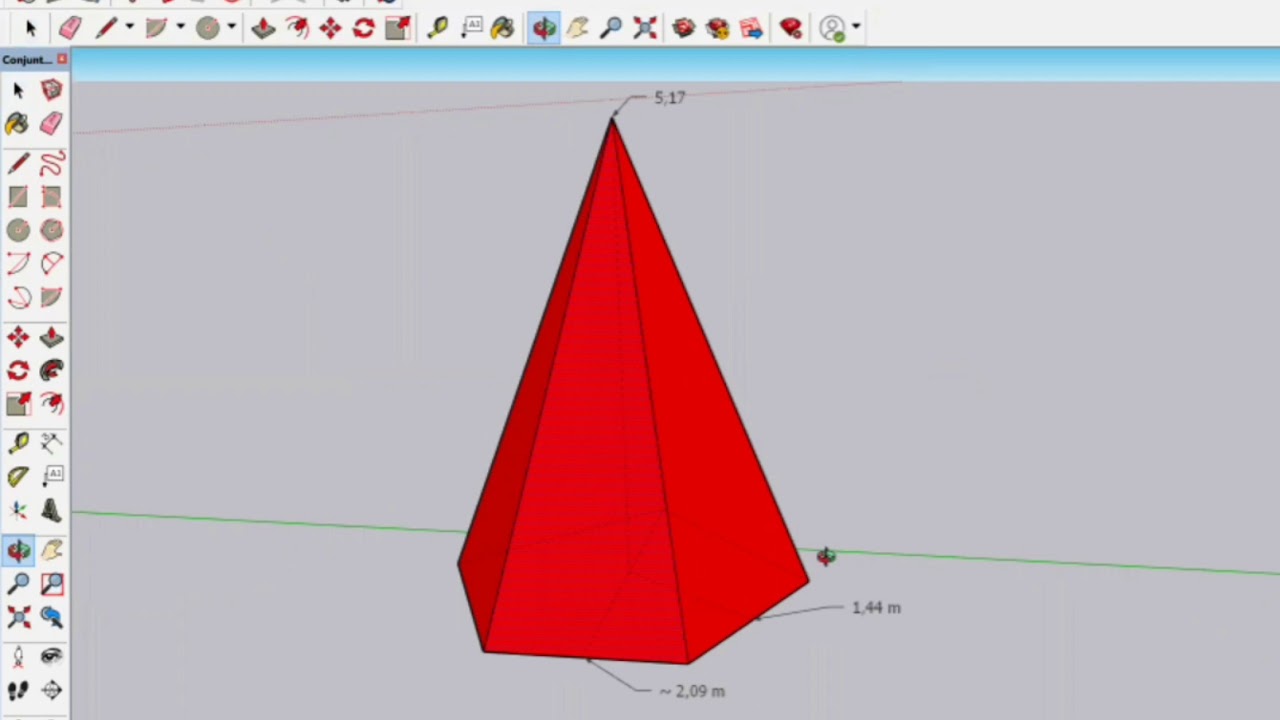This screenshot has width=1280, height=720.
Task: Expand the Arc tool dropdown in the top toolbar
Action: (181, 27)
